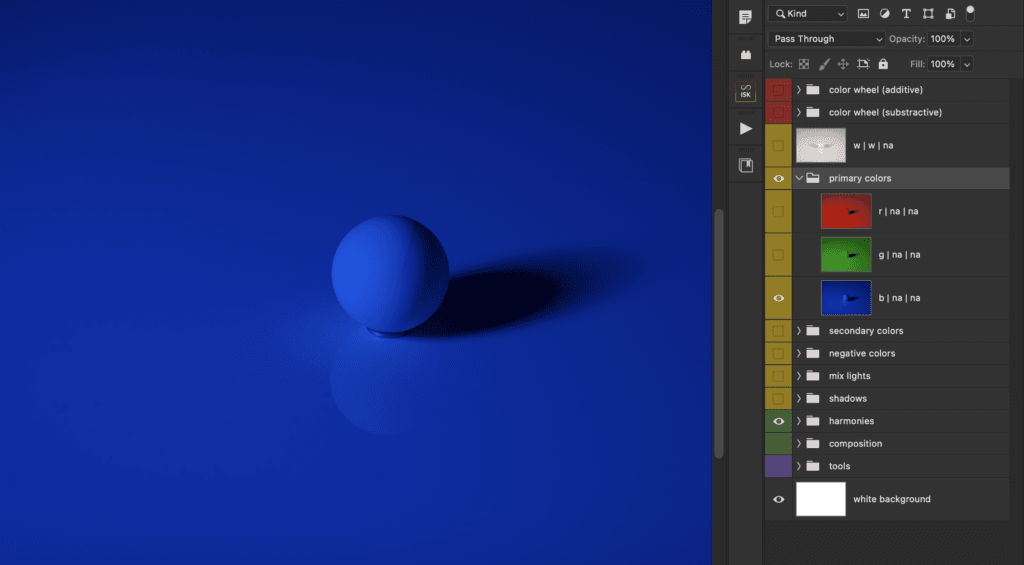Select the green g | na | na thumbnail

tap(846, 255)
